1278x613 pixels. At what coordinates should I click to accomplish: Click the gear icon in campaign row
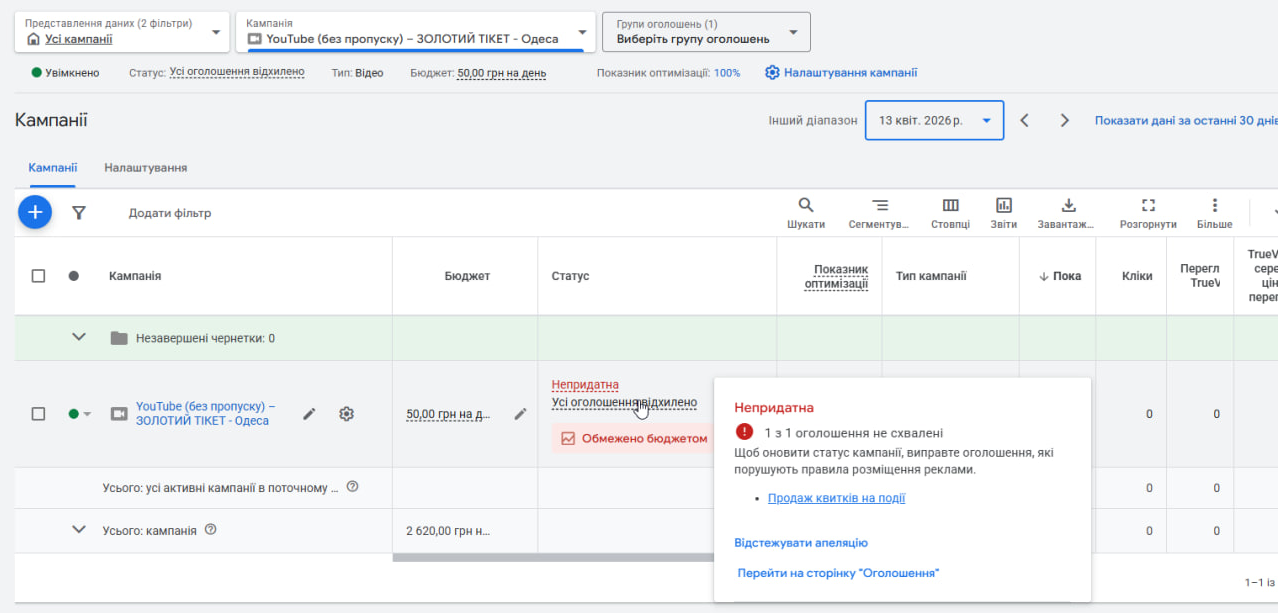[x=347, y=414]
